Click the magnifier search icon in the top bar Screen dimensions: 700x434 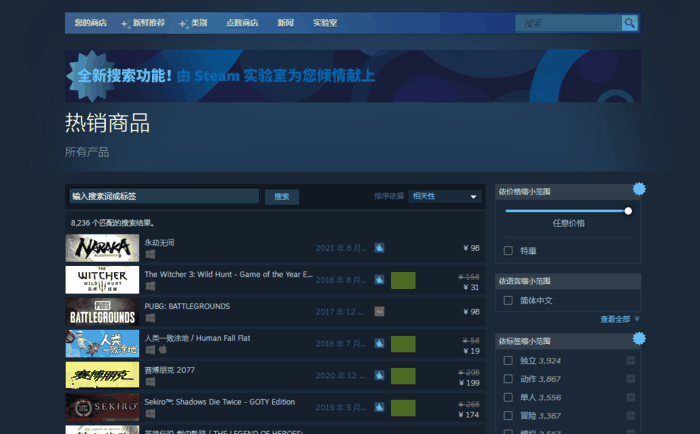pos(629,23)
